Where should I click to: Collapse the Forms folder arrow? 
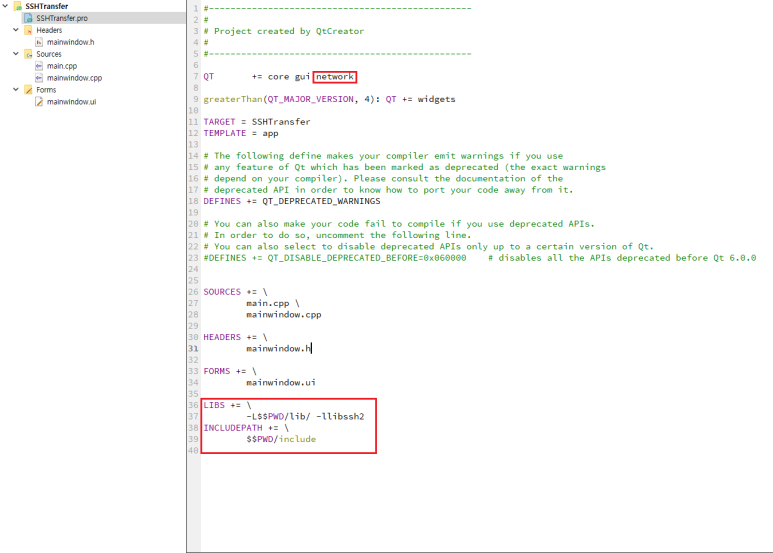pos(16,90)
